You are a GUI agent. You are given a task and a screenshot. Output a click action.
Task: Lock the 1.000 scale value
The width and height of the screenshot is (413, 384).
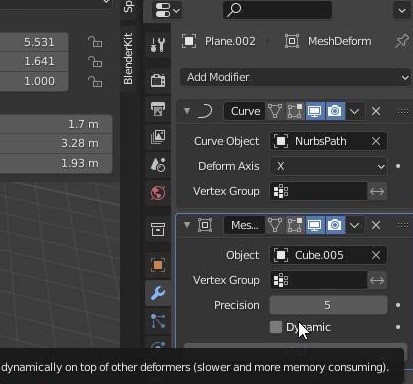(95, 81)
